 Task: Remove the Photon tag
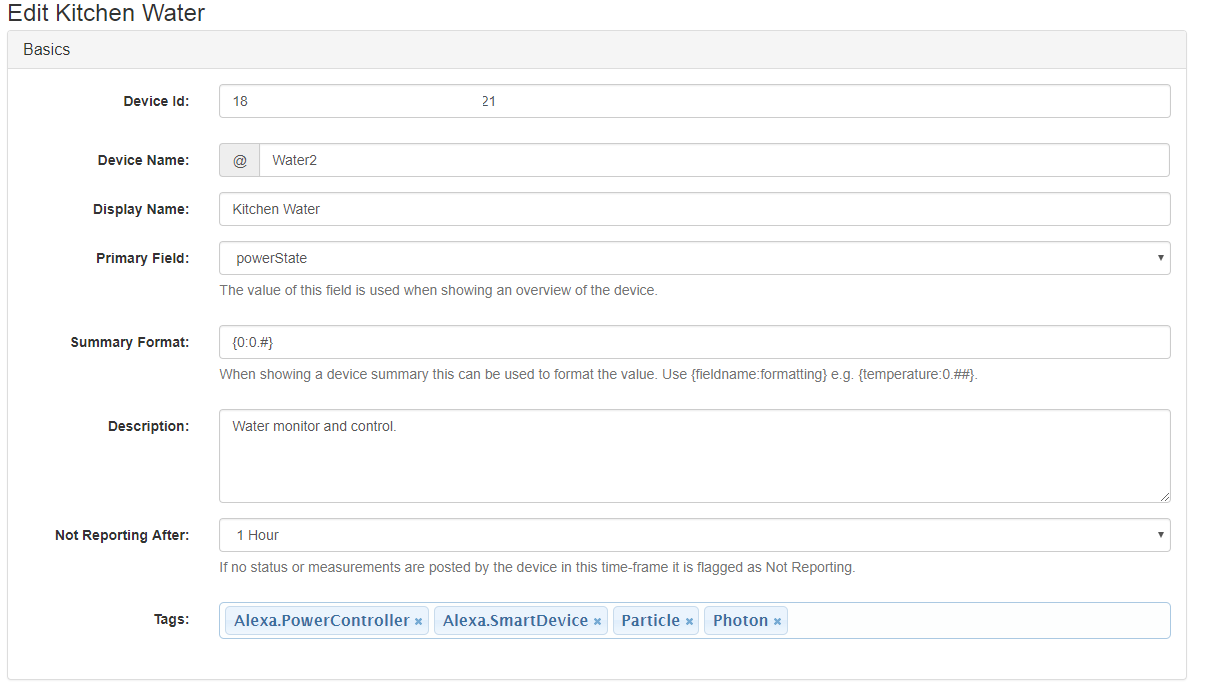778,620
